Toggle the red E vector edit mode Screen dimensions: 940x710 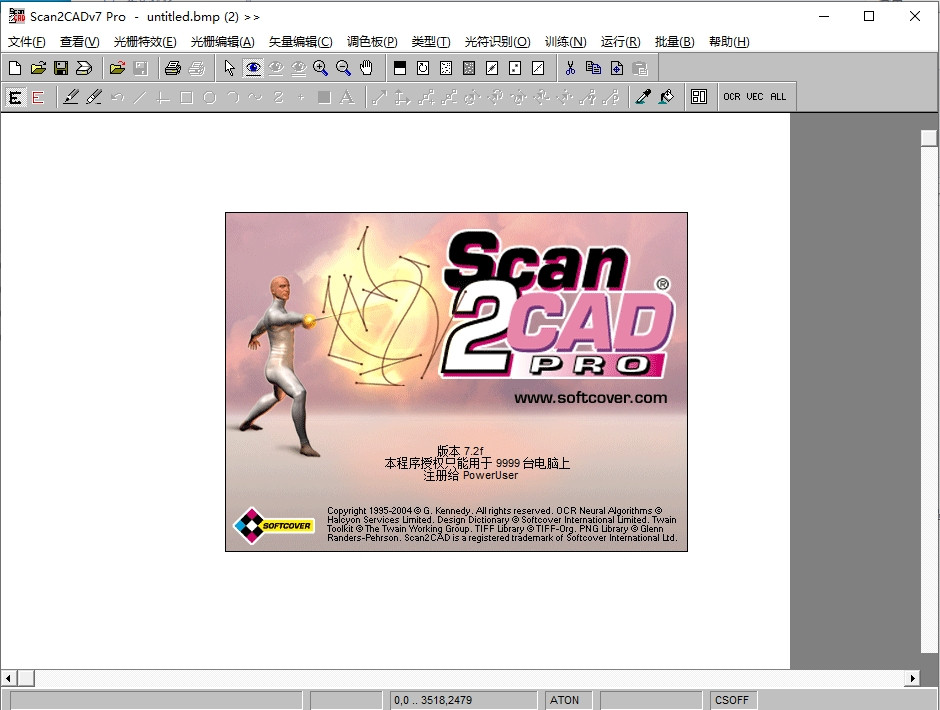click(38, 97)
